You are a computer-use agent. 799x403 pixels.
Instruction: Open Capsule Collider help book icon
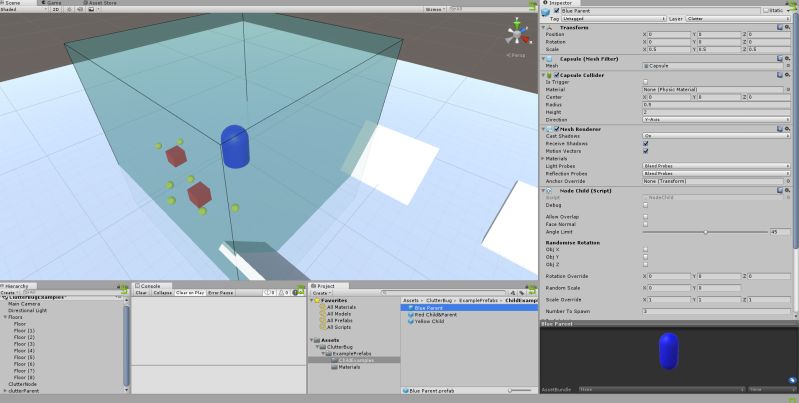point(780,75)
